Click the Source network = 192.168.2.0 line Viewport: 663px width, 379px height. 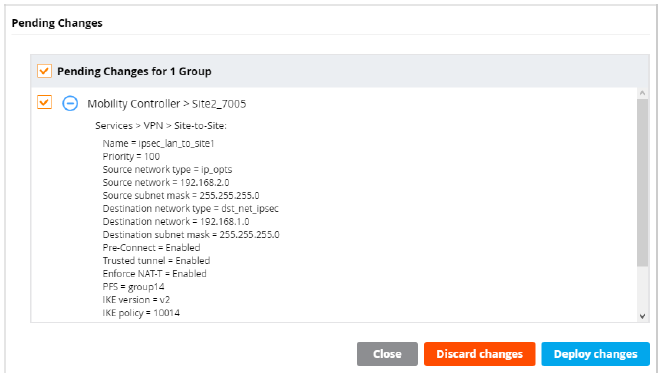click(166, 182)
